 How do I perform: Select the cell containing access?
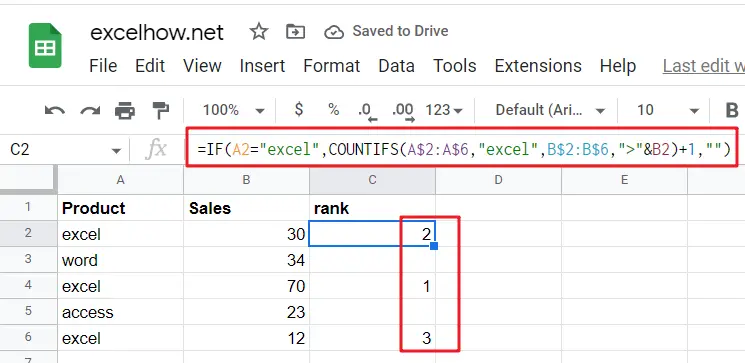120,312
